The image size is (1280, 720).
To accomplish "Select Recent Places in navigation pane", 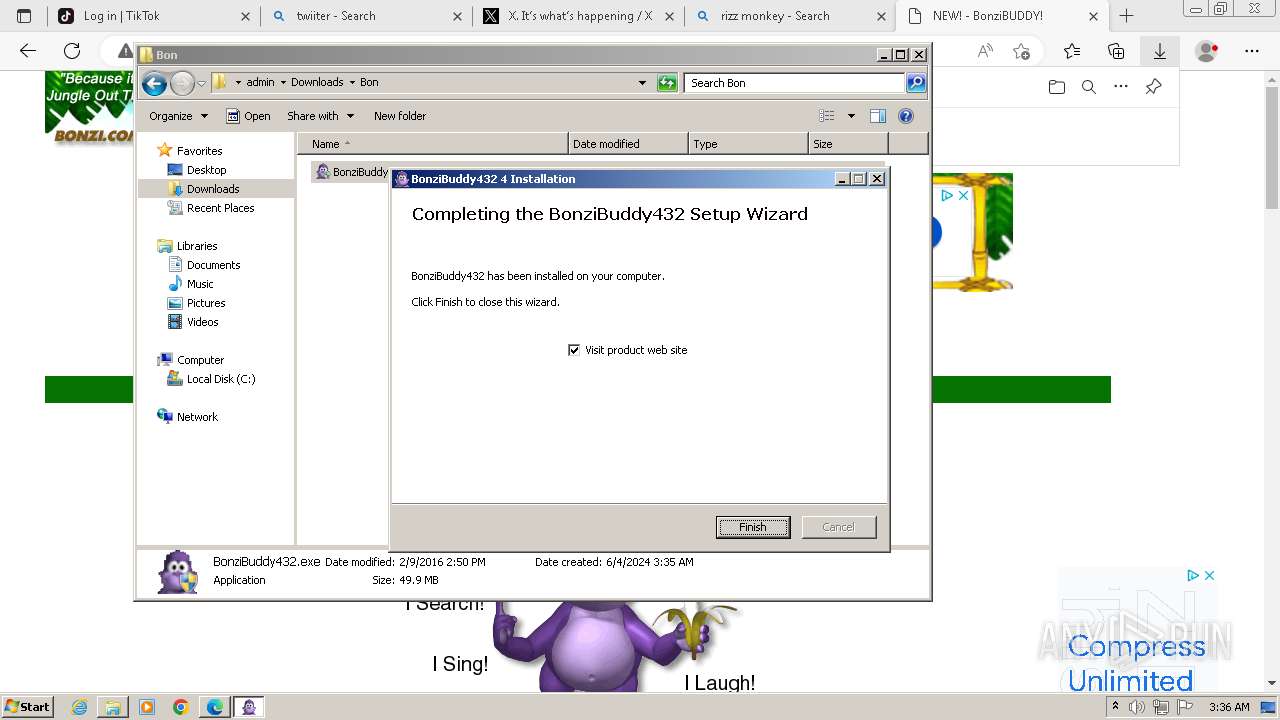I will click(x=220, y=208).
